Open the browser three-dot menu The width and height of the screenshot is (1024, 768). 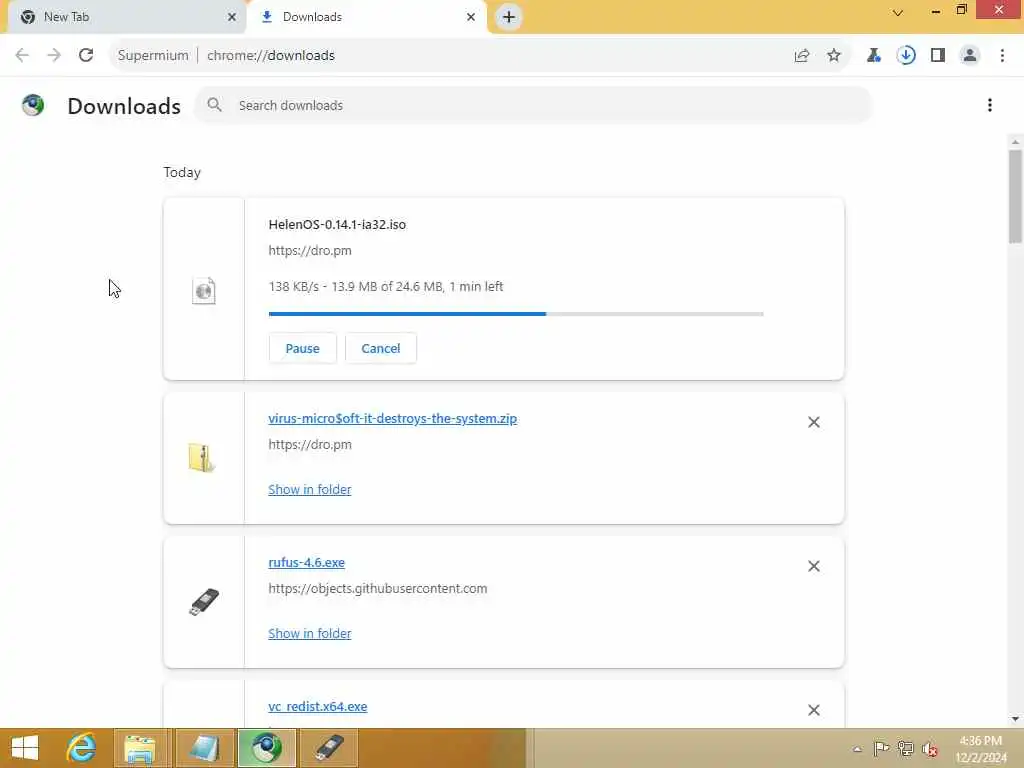pos(1002,56)
